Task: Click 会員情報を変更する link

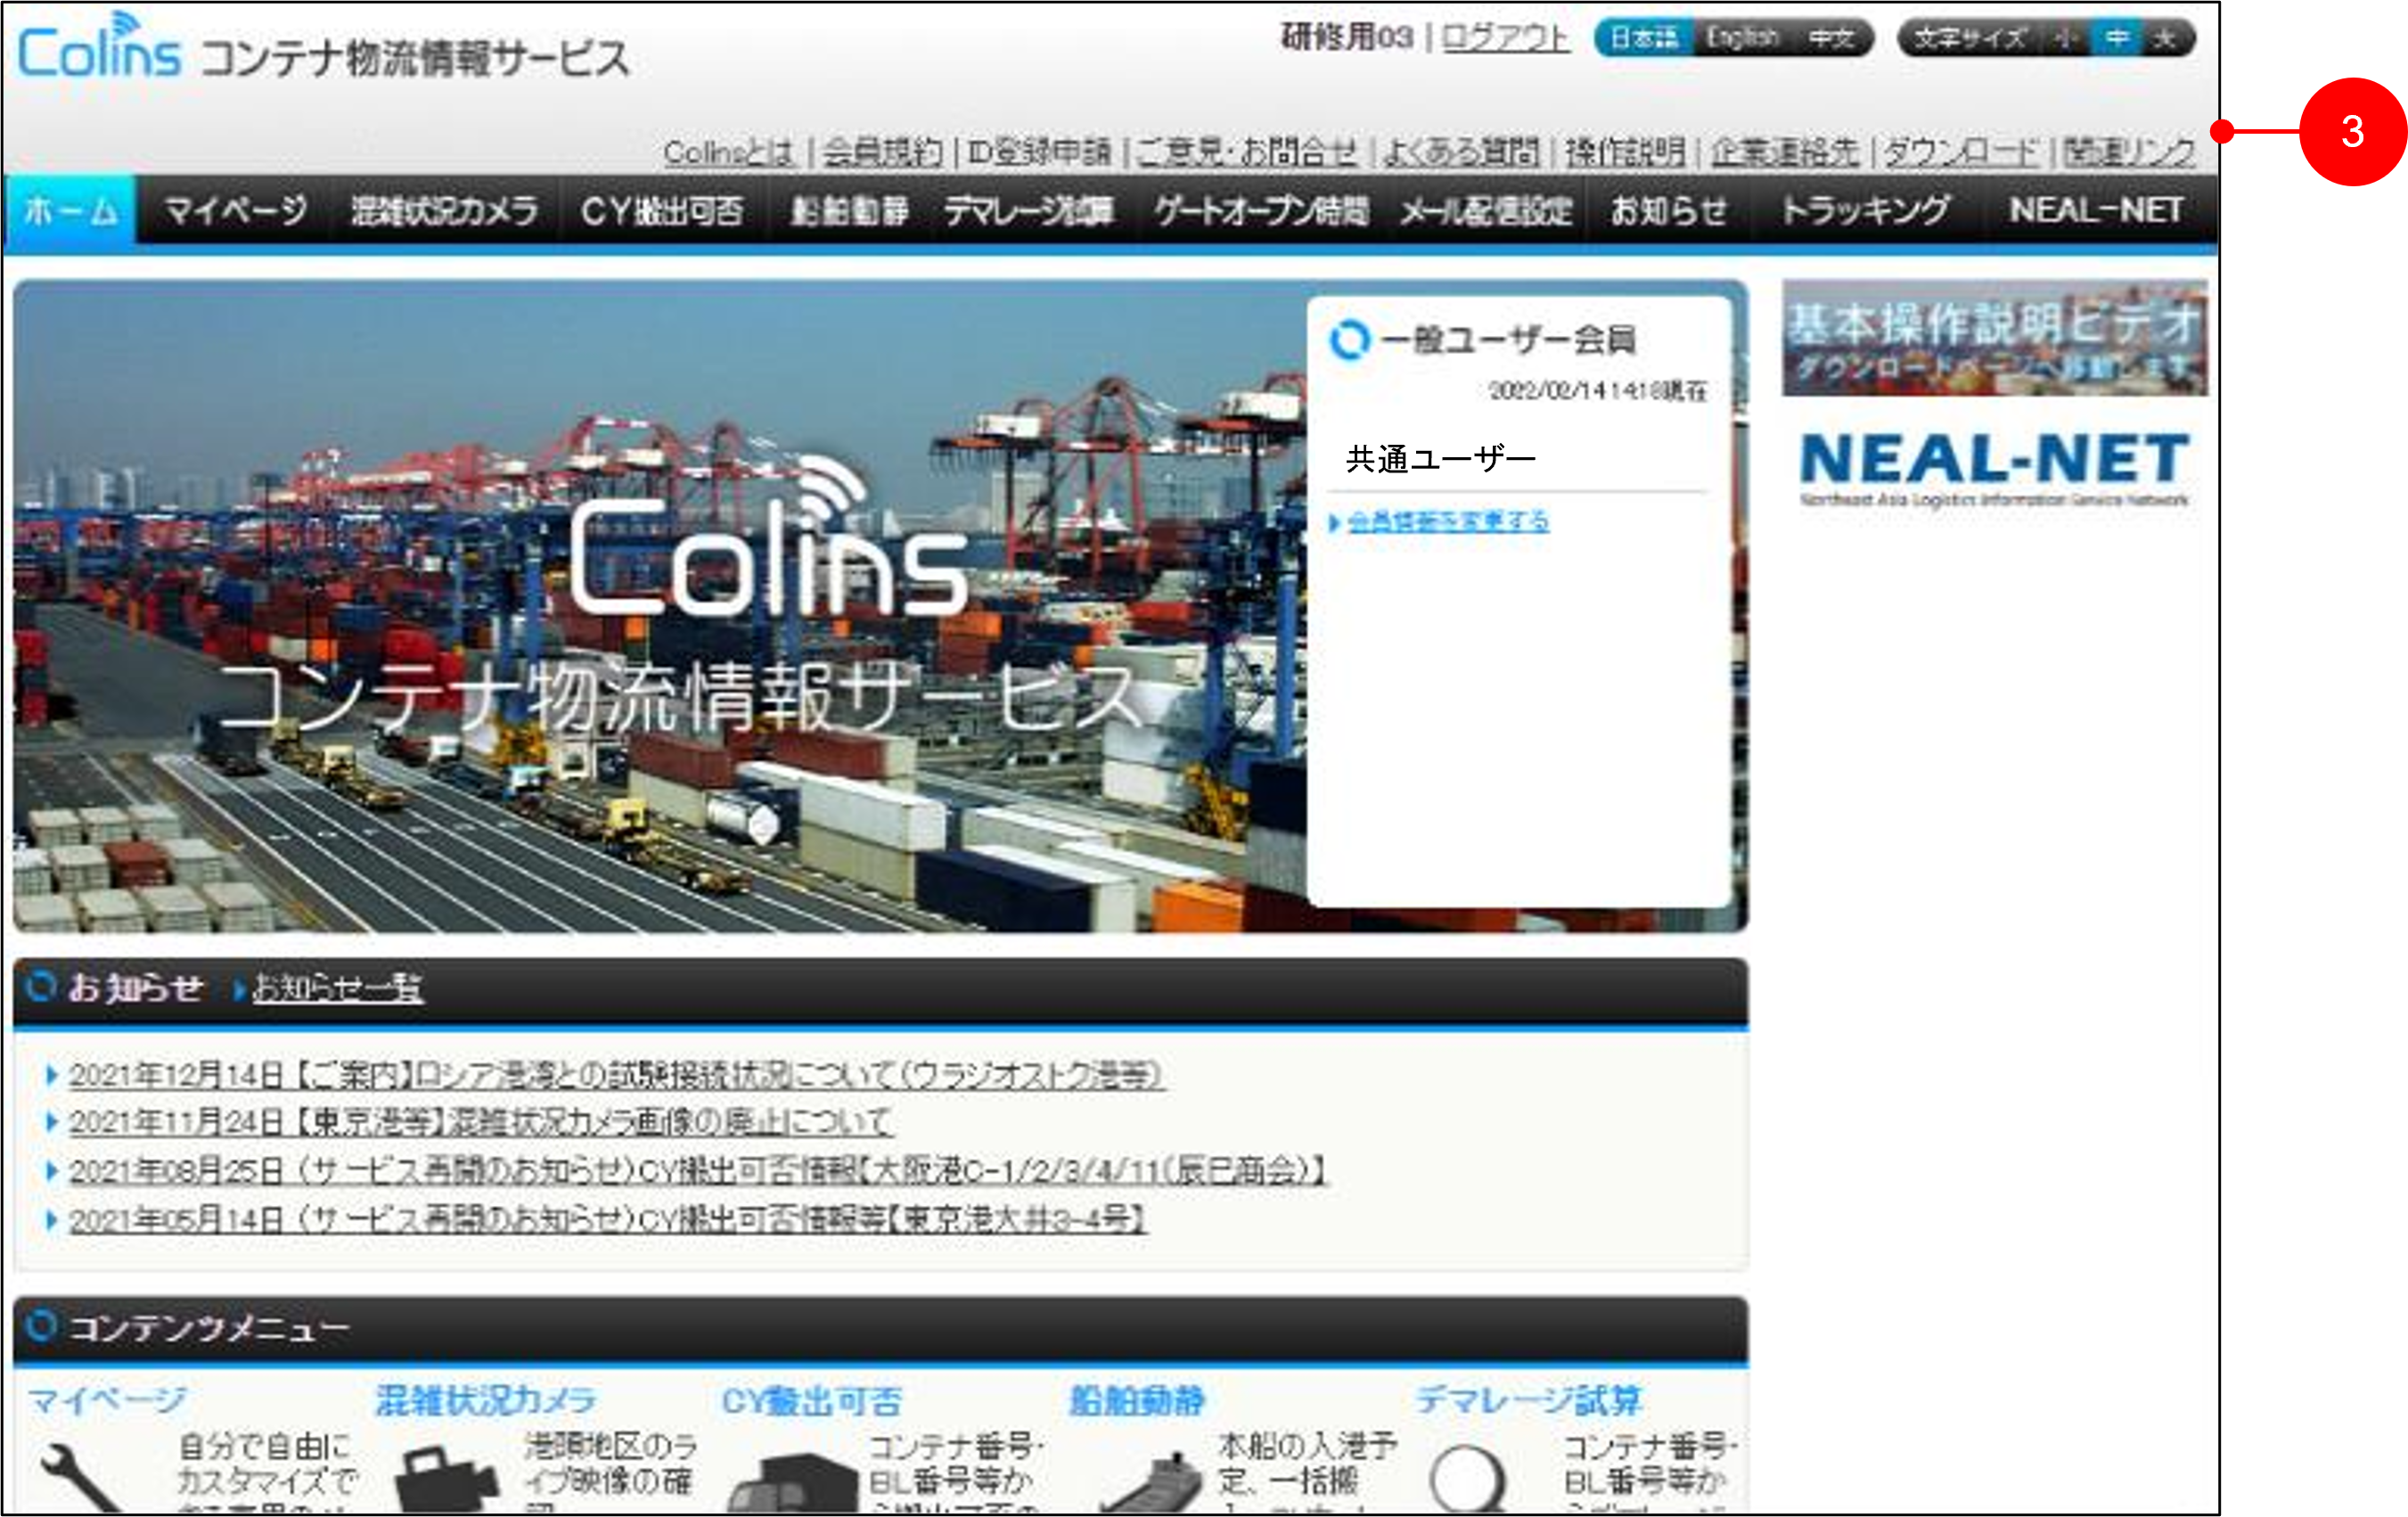Action: pos(1448,521)
